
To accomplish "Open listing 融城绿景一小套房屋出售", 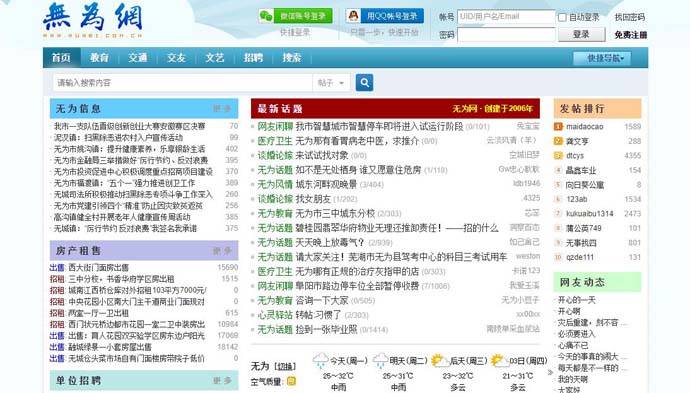I will click(x=110, y=347).
